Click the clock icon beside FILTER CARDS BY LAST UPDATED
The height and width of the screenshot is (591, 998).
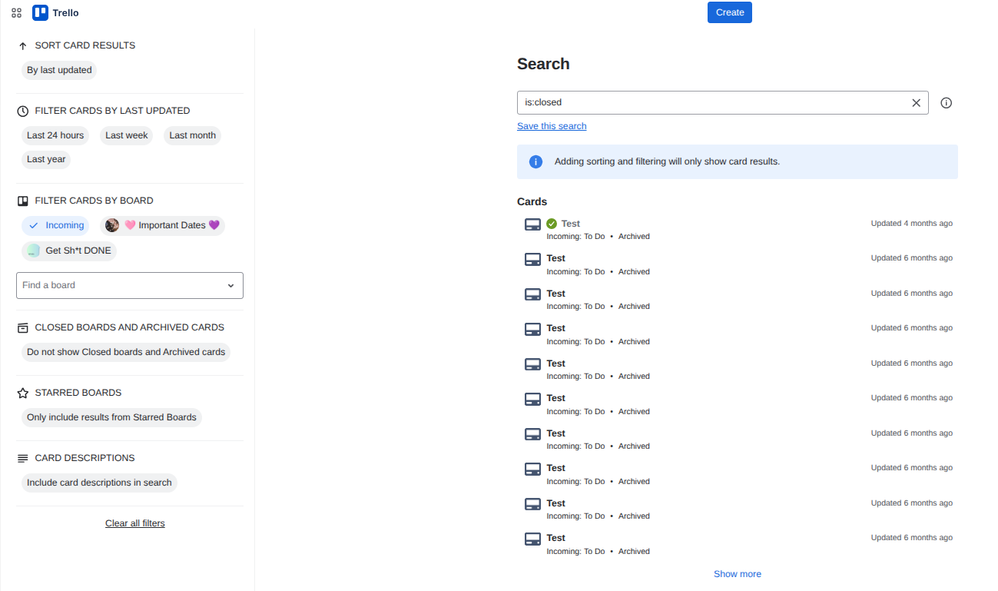(x=21, y=110)
